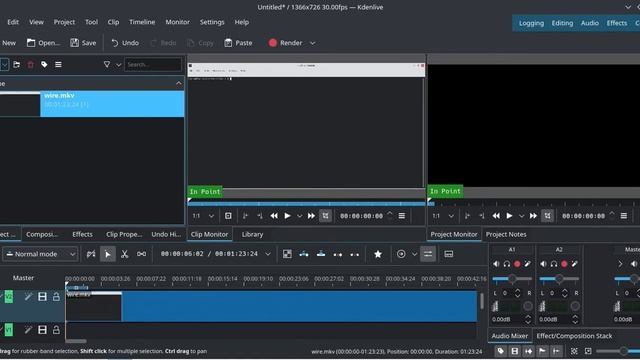Select the spacer tool in timeline toolbar
Image resolution: width=640 pixels, height=360 pixels.
(x=141, y=254)
